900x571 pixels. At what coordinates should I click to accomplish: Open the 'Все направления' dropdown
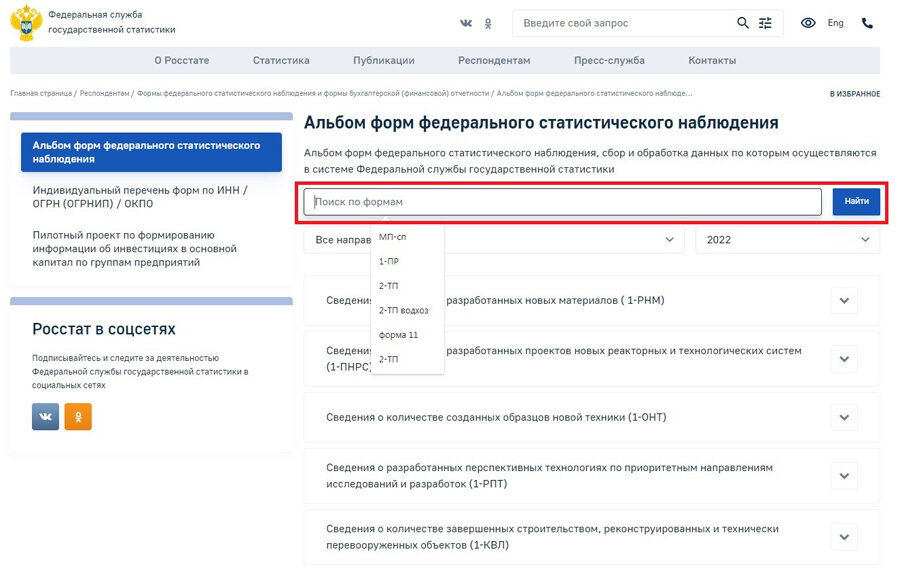tap(494, 240)
